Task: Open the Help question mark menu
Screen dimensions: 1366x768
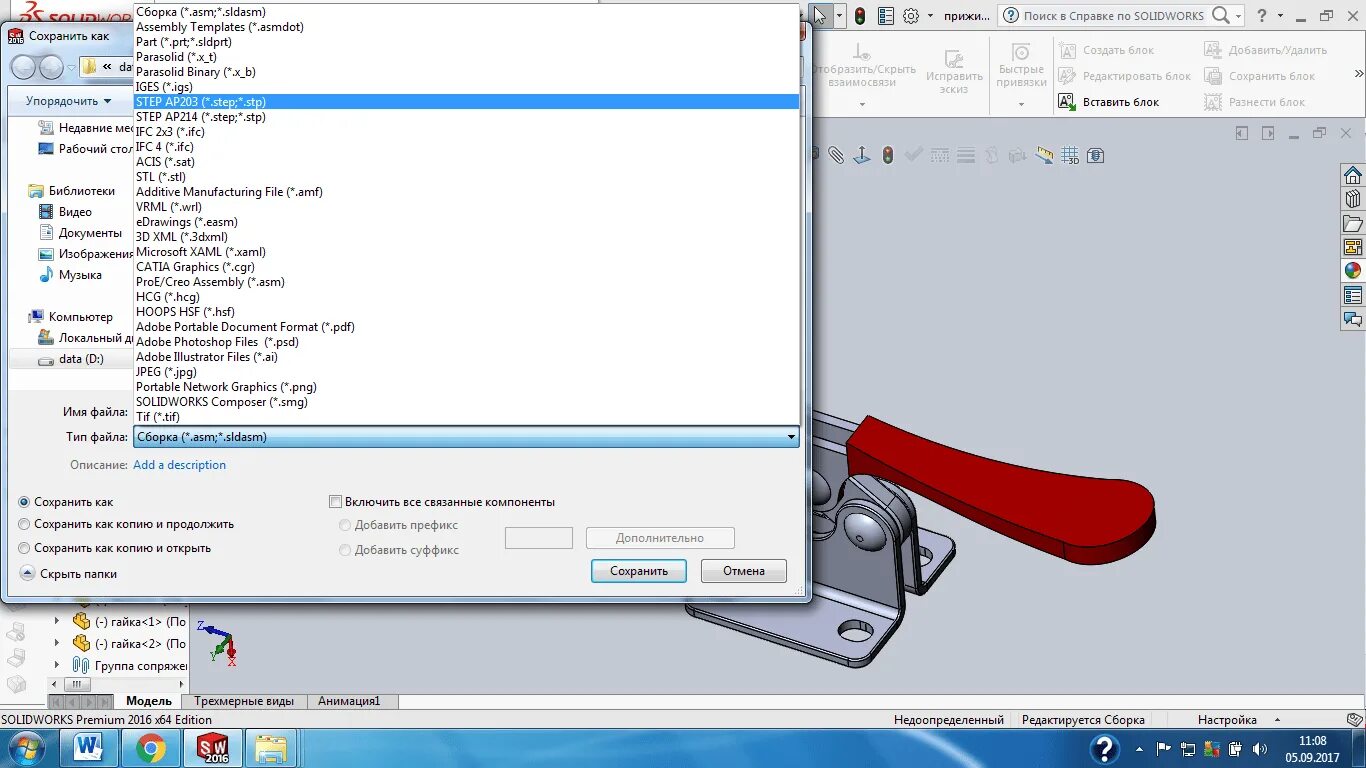Action: [1264, 16]
